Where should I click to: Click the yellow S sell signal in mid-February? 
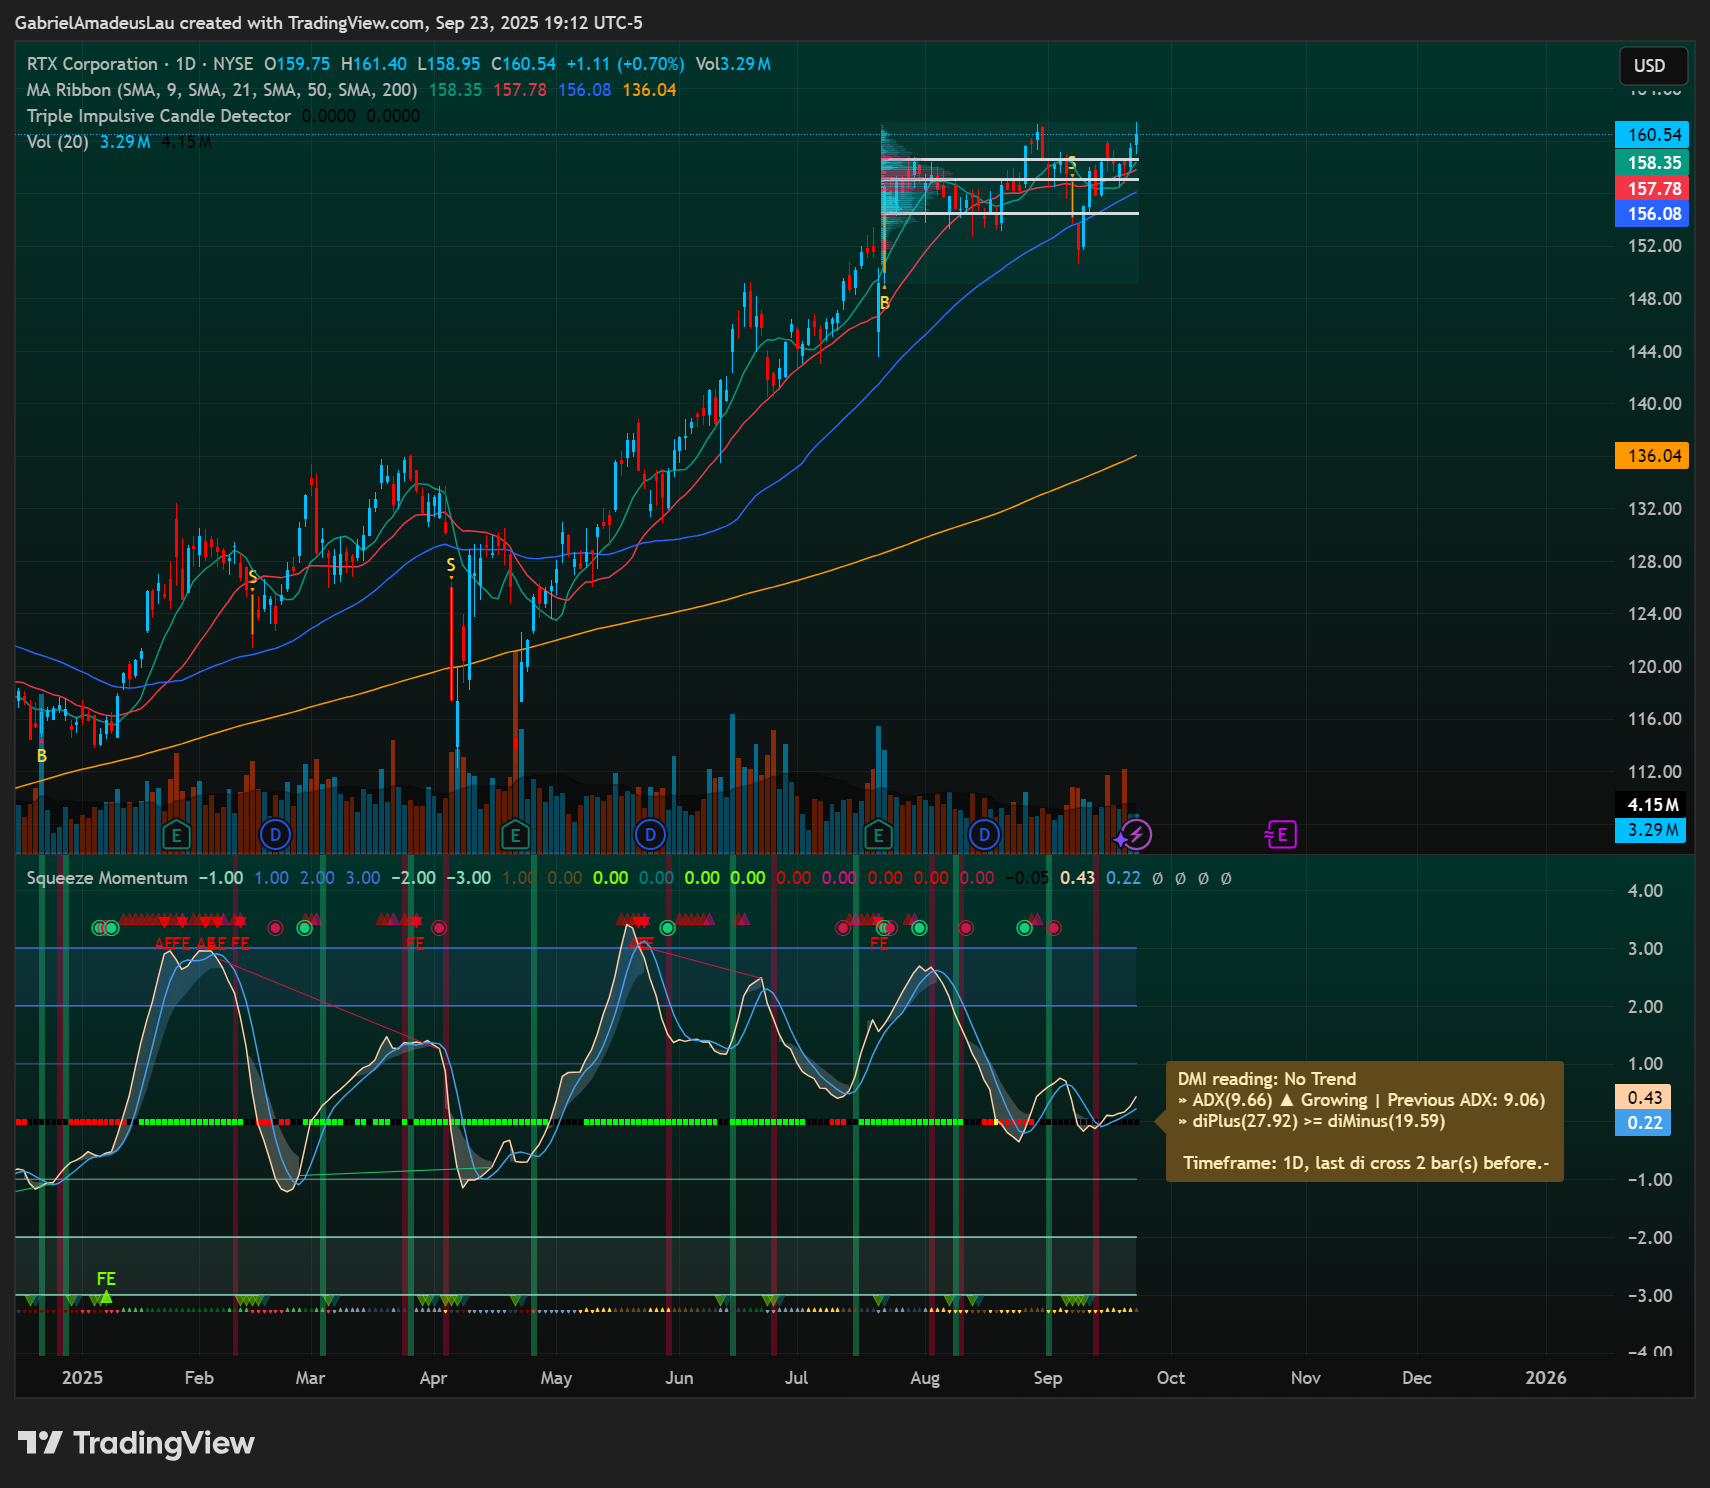point(253,577)
